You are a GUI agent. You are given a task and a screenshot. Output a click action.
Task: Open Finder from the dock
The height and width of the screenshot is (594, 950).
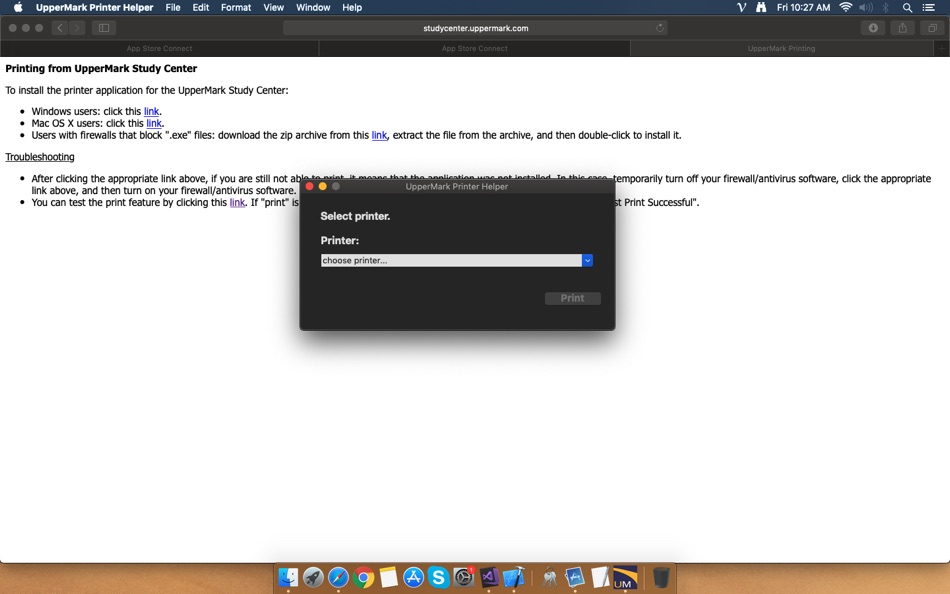288,577
